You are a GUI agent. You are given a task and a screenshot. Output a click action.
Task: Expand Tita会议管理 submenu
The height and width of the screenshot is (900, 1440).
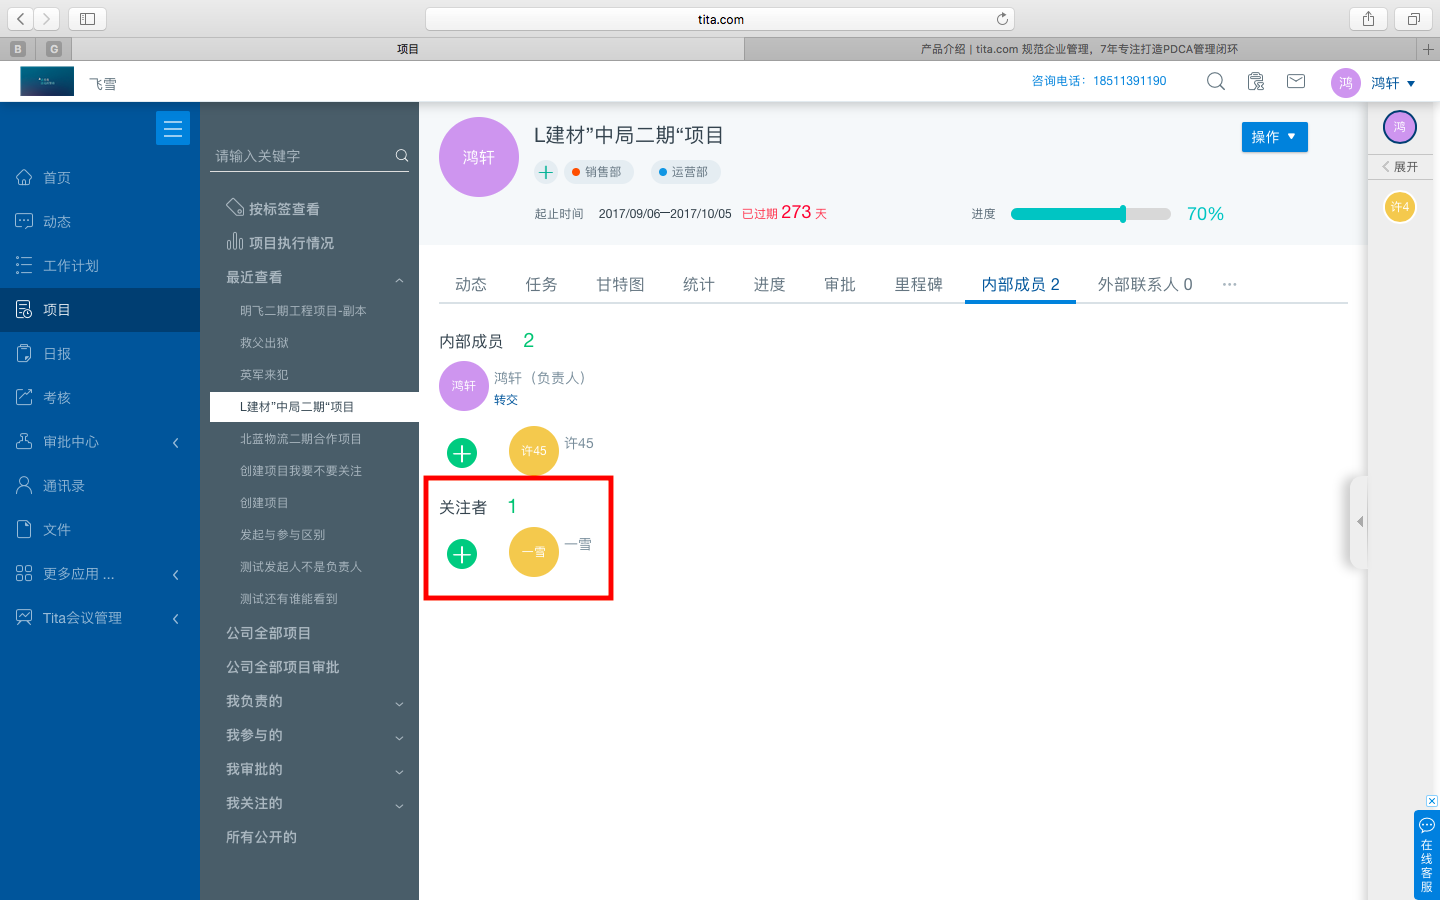pyautogui.click(x=176, y=618)
